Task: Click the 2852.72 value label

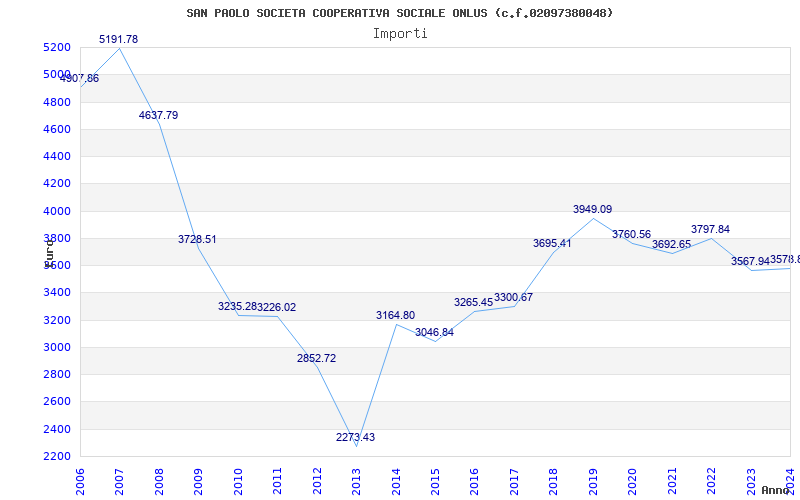Action: pyautogui.click(x=317, y=358)
